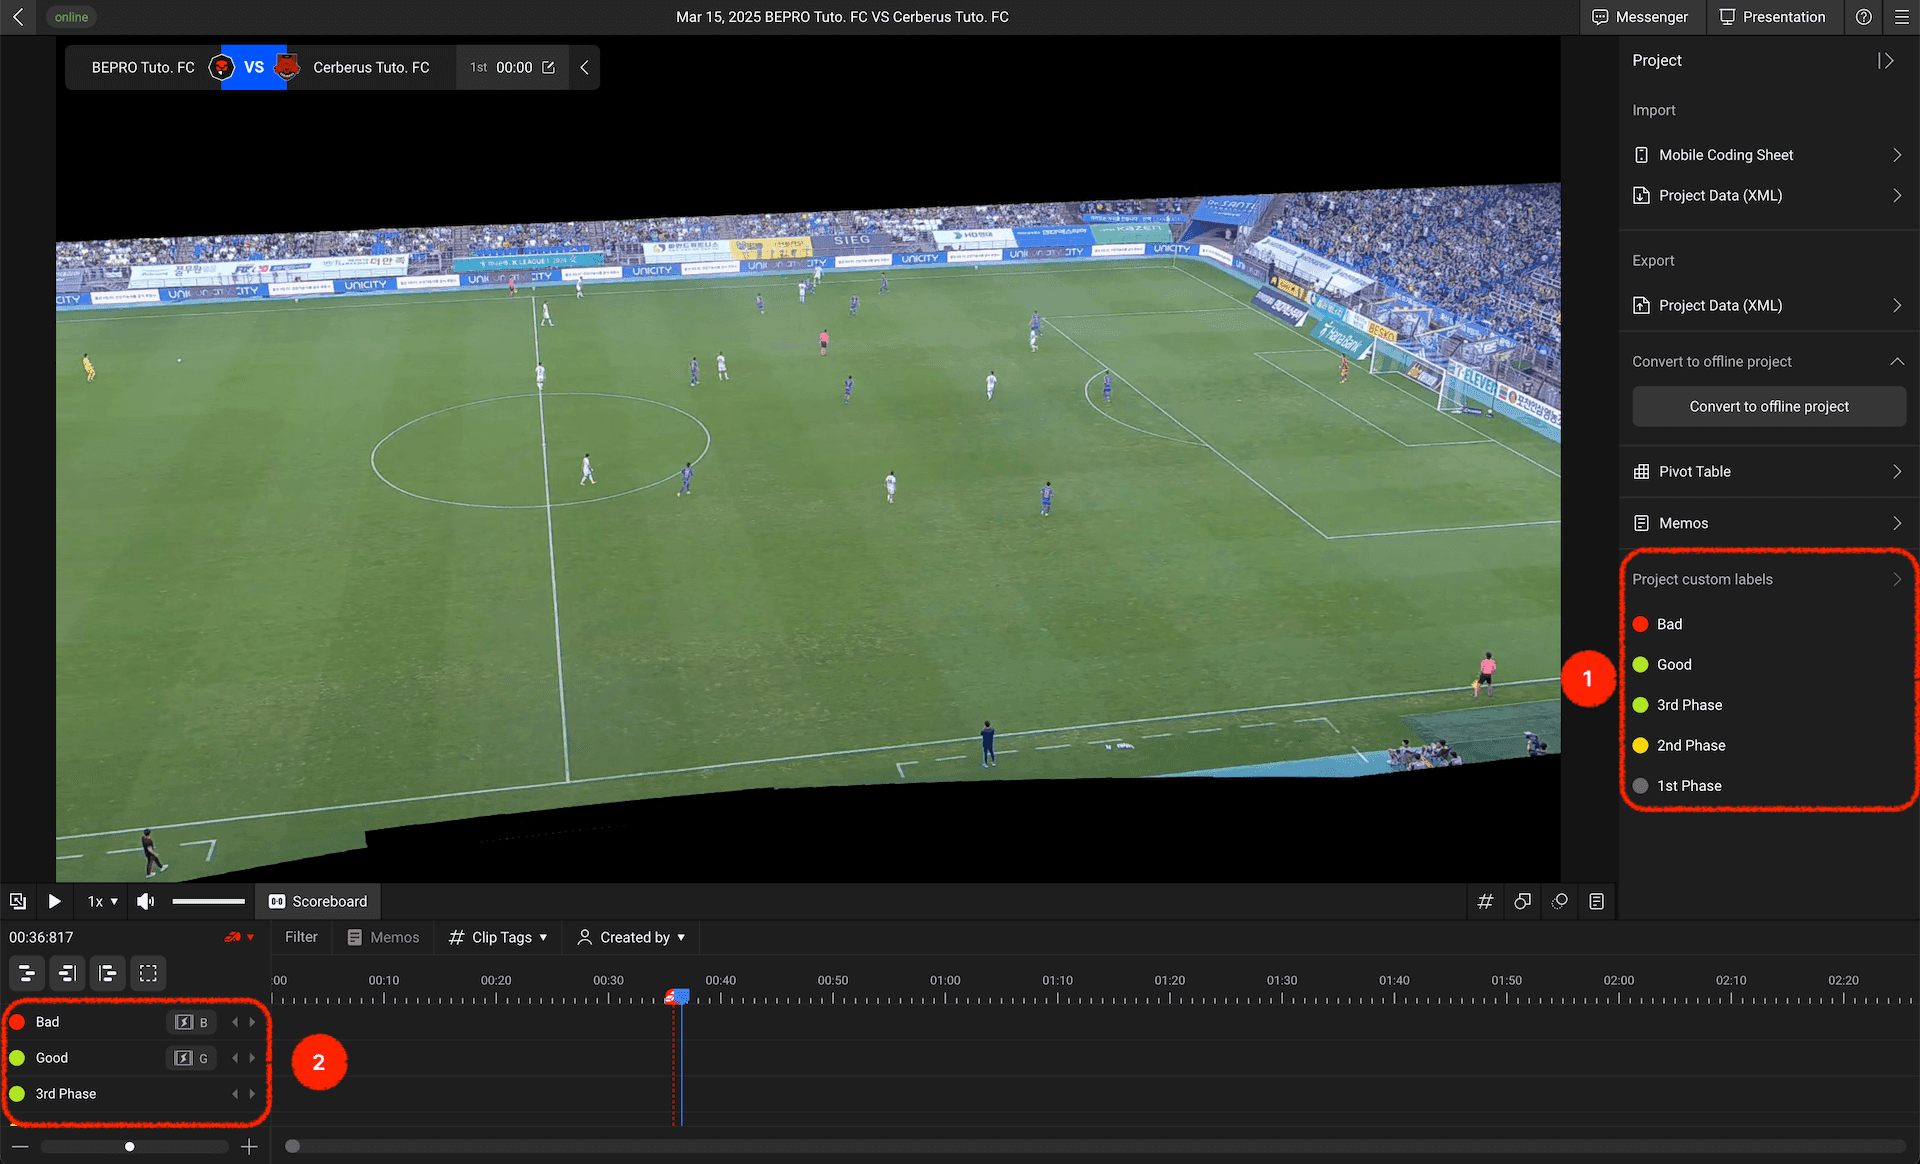Toggle the Scoreboard overlay
The height and width of the screenshot is (1164, 1920).
(x=318, y=901)
